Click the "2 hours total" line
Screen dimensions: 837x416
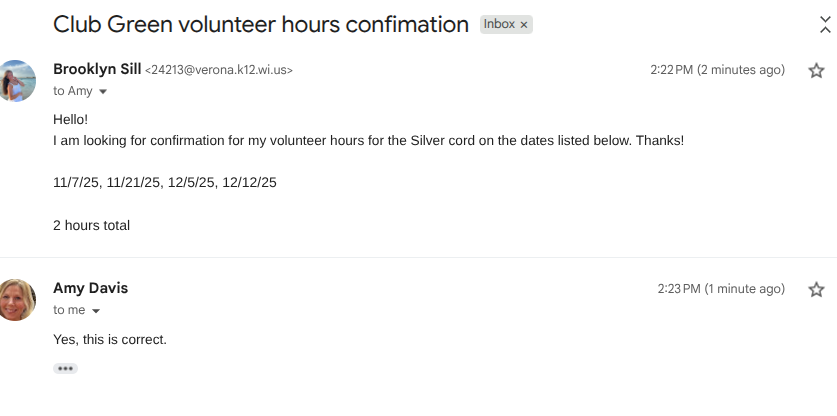pyautogui.click(x=91, y=225)
